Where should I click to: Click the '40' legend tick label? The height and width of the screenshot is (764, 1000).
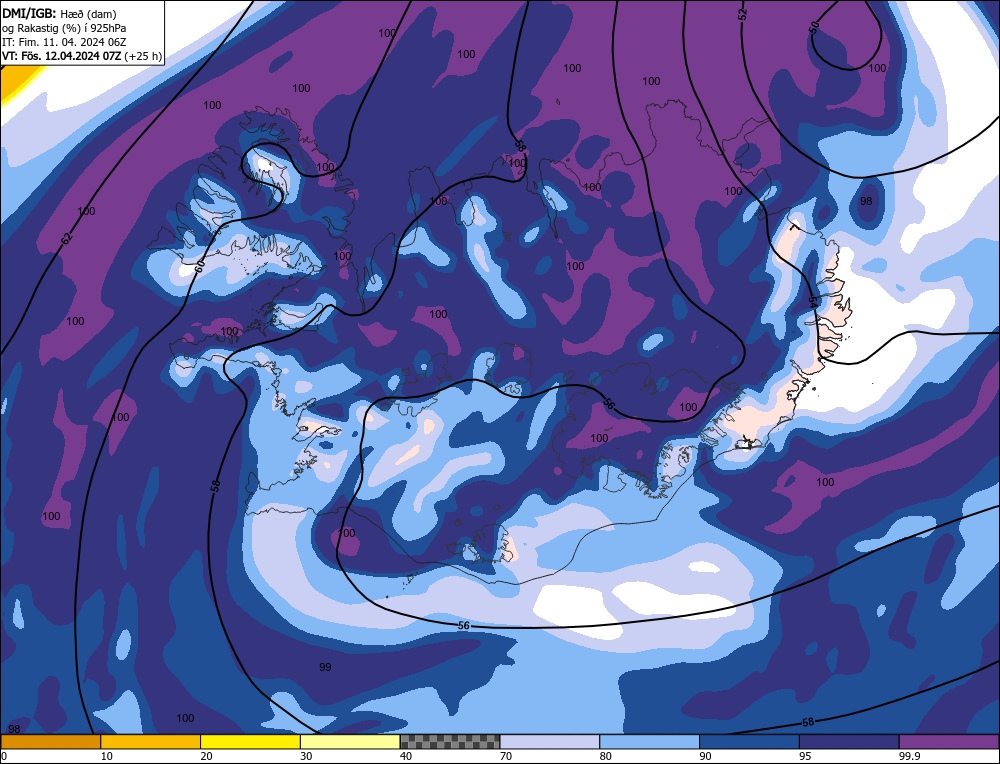(406, 756)
